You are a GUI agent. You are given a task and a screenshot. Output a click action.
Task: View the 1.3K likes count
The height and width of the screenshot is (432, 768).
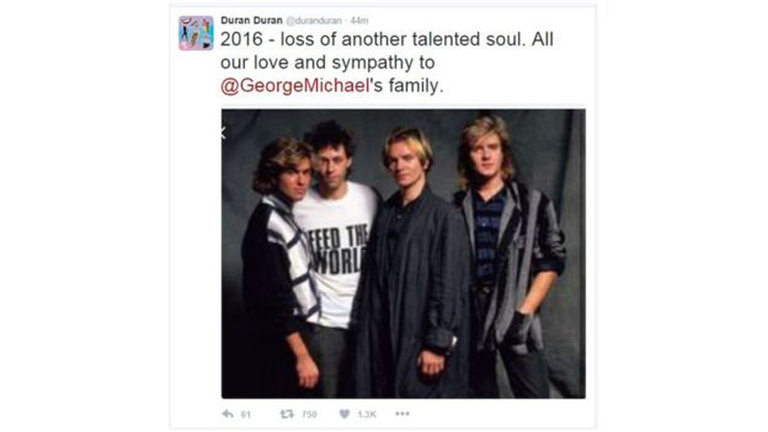(367, 415)
